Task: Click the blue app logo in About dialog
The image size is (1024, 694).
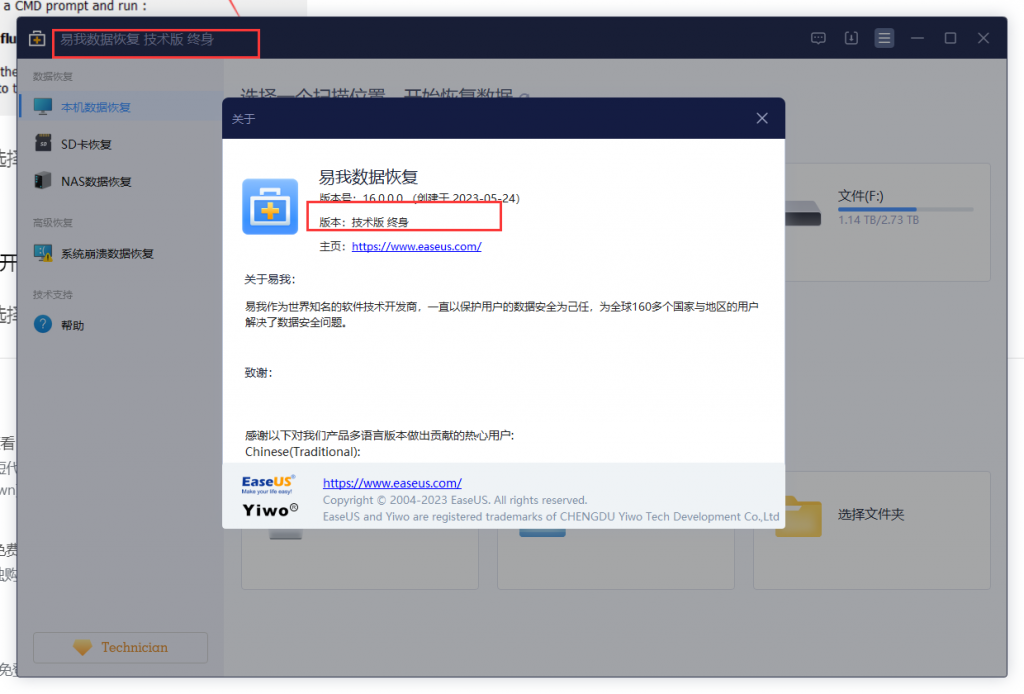Action: tap(269, 210)
